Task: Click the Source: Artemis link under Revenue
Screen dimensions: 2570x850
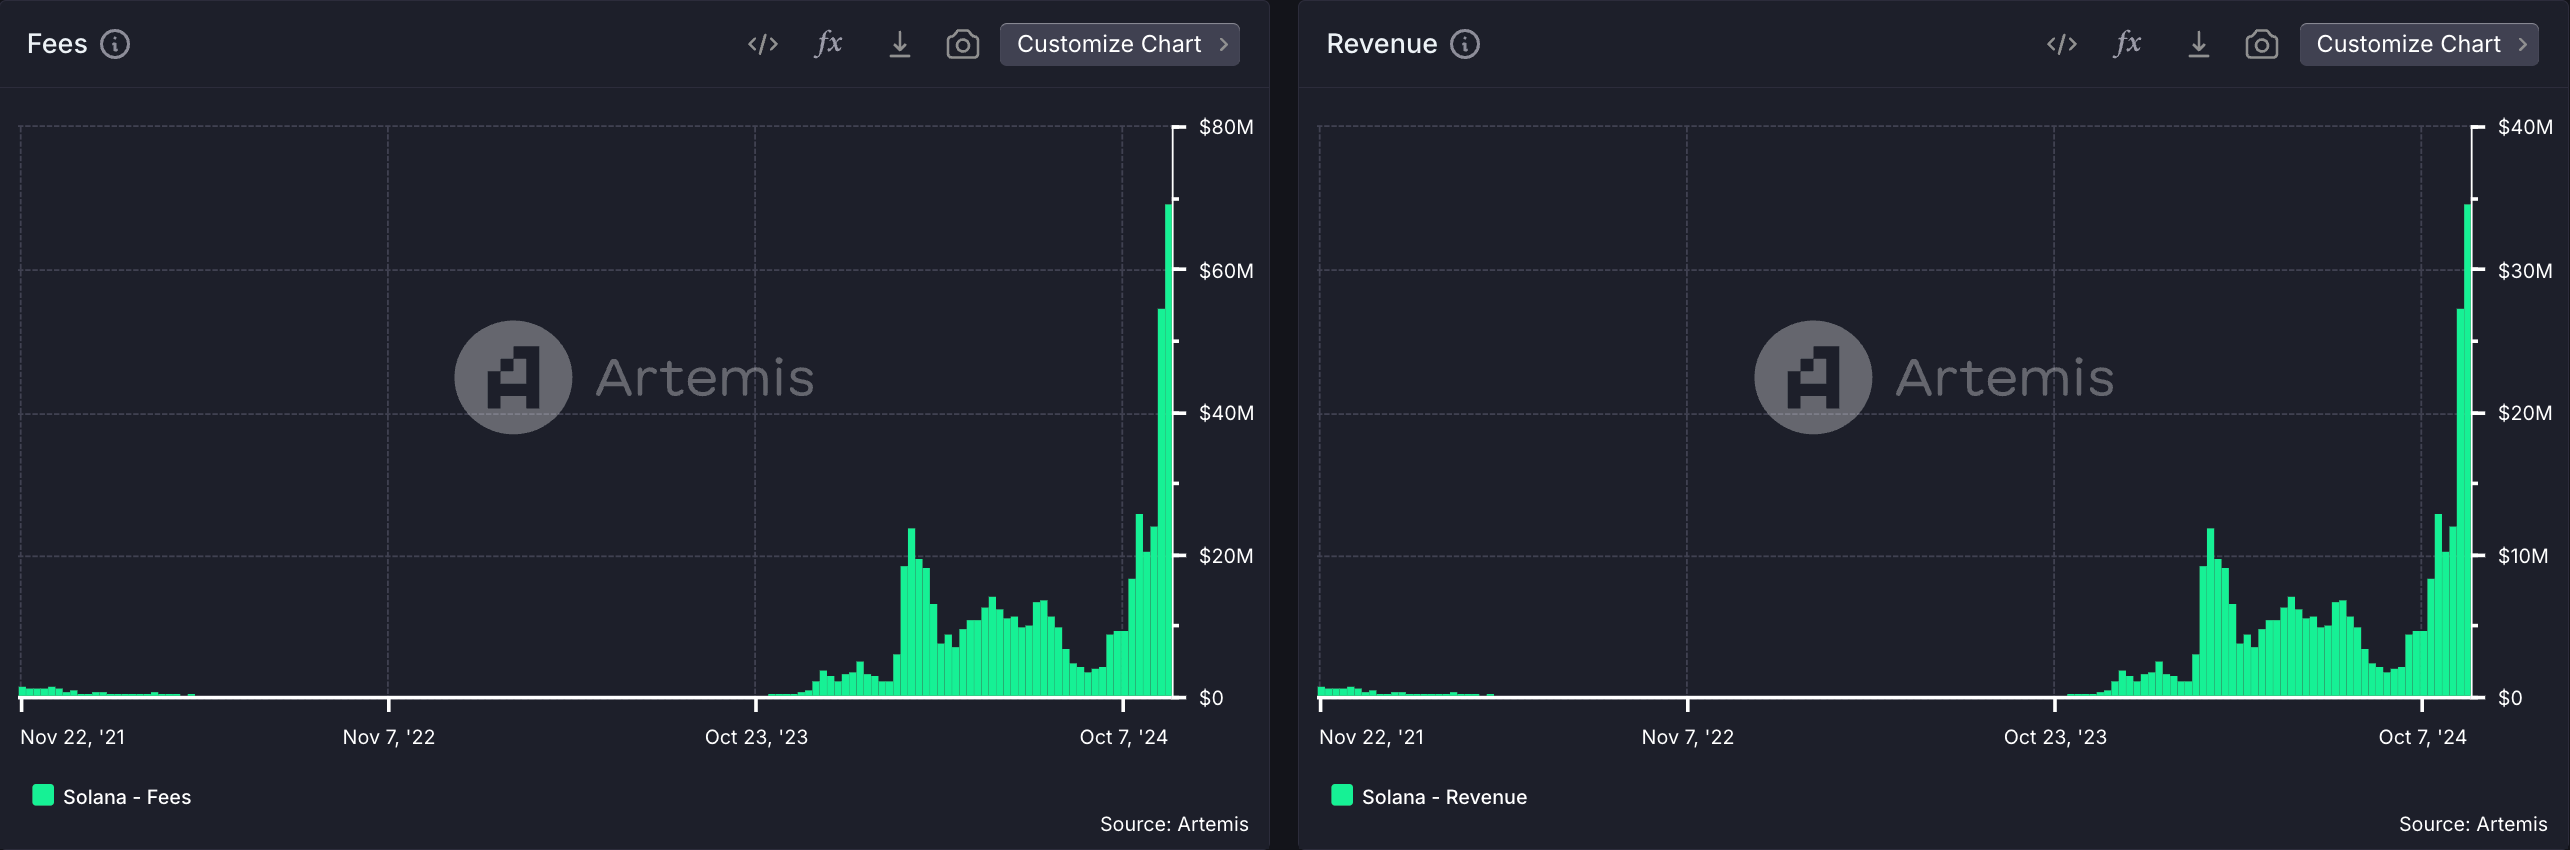Action: (x=2473, y=824)
